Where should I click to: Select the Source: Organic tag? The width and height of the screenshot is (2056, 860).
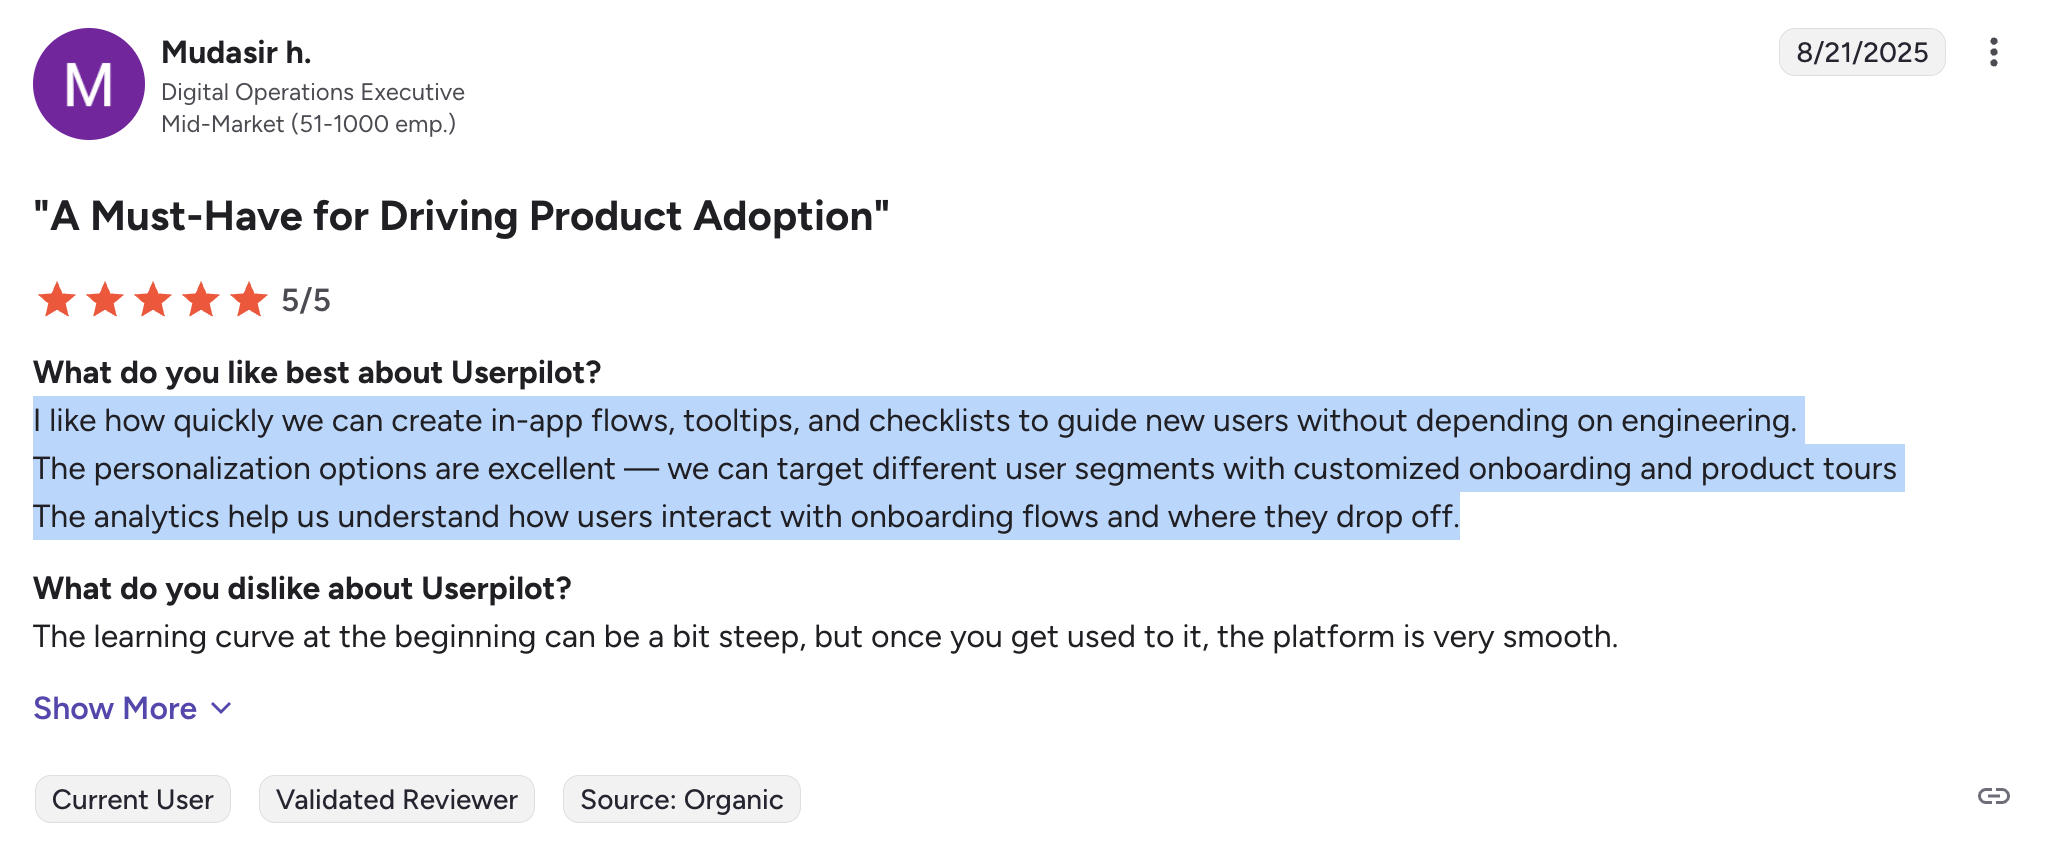(682, 799)
